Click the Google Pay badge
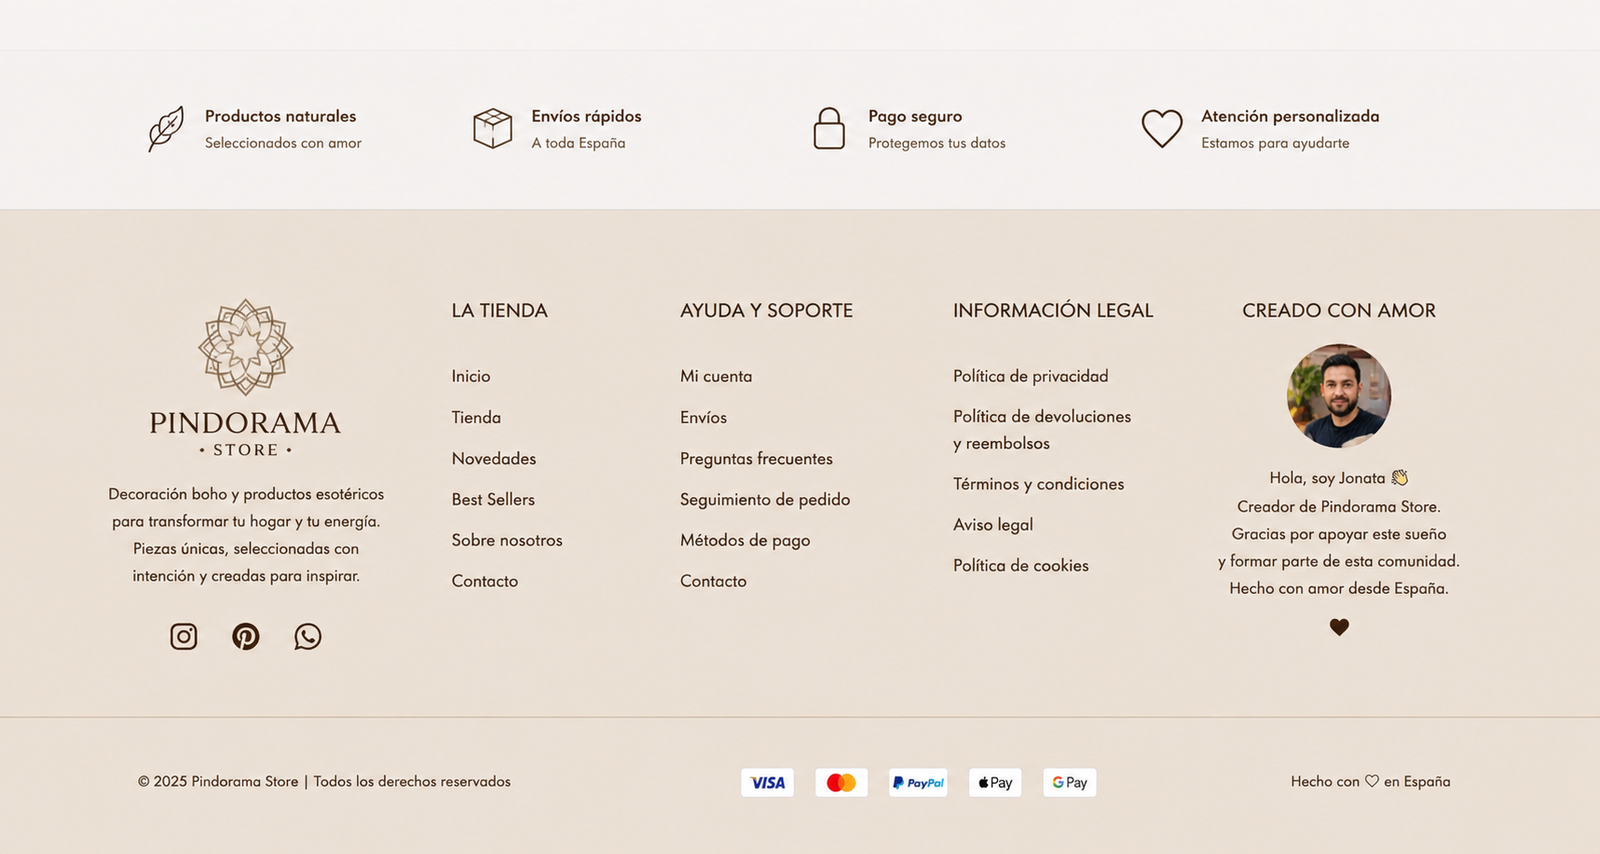Image resolution: width=1600 pixels, height=854 pixels. 1069,782
